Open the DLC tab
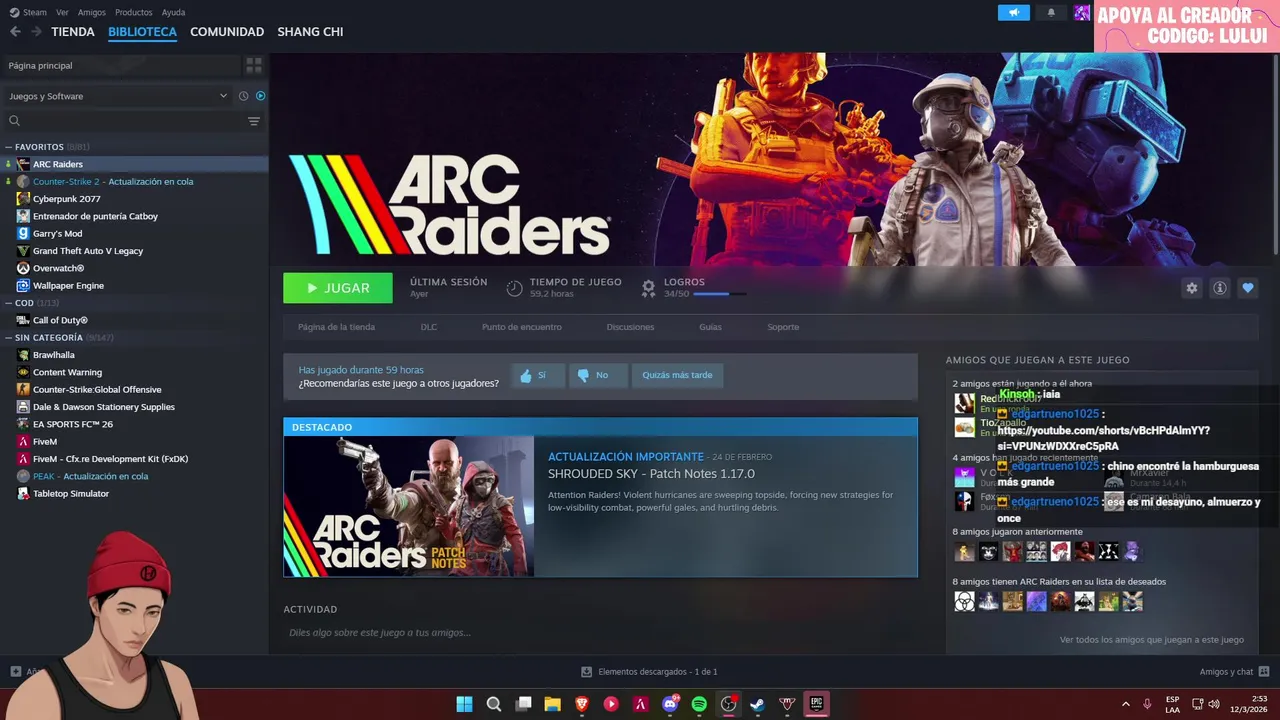The width and height of the screenshot is (1280, 720). [x=428, y=327]
